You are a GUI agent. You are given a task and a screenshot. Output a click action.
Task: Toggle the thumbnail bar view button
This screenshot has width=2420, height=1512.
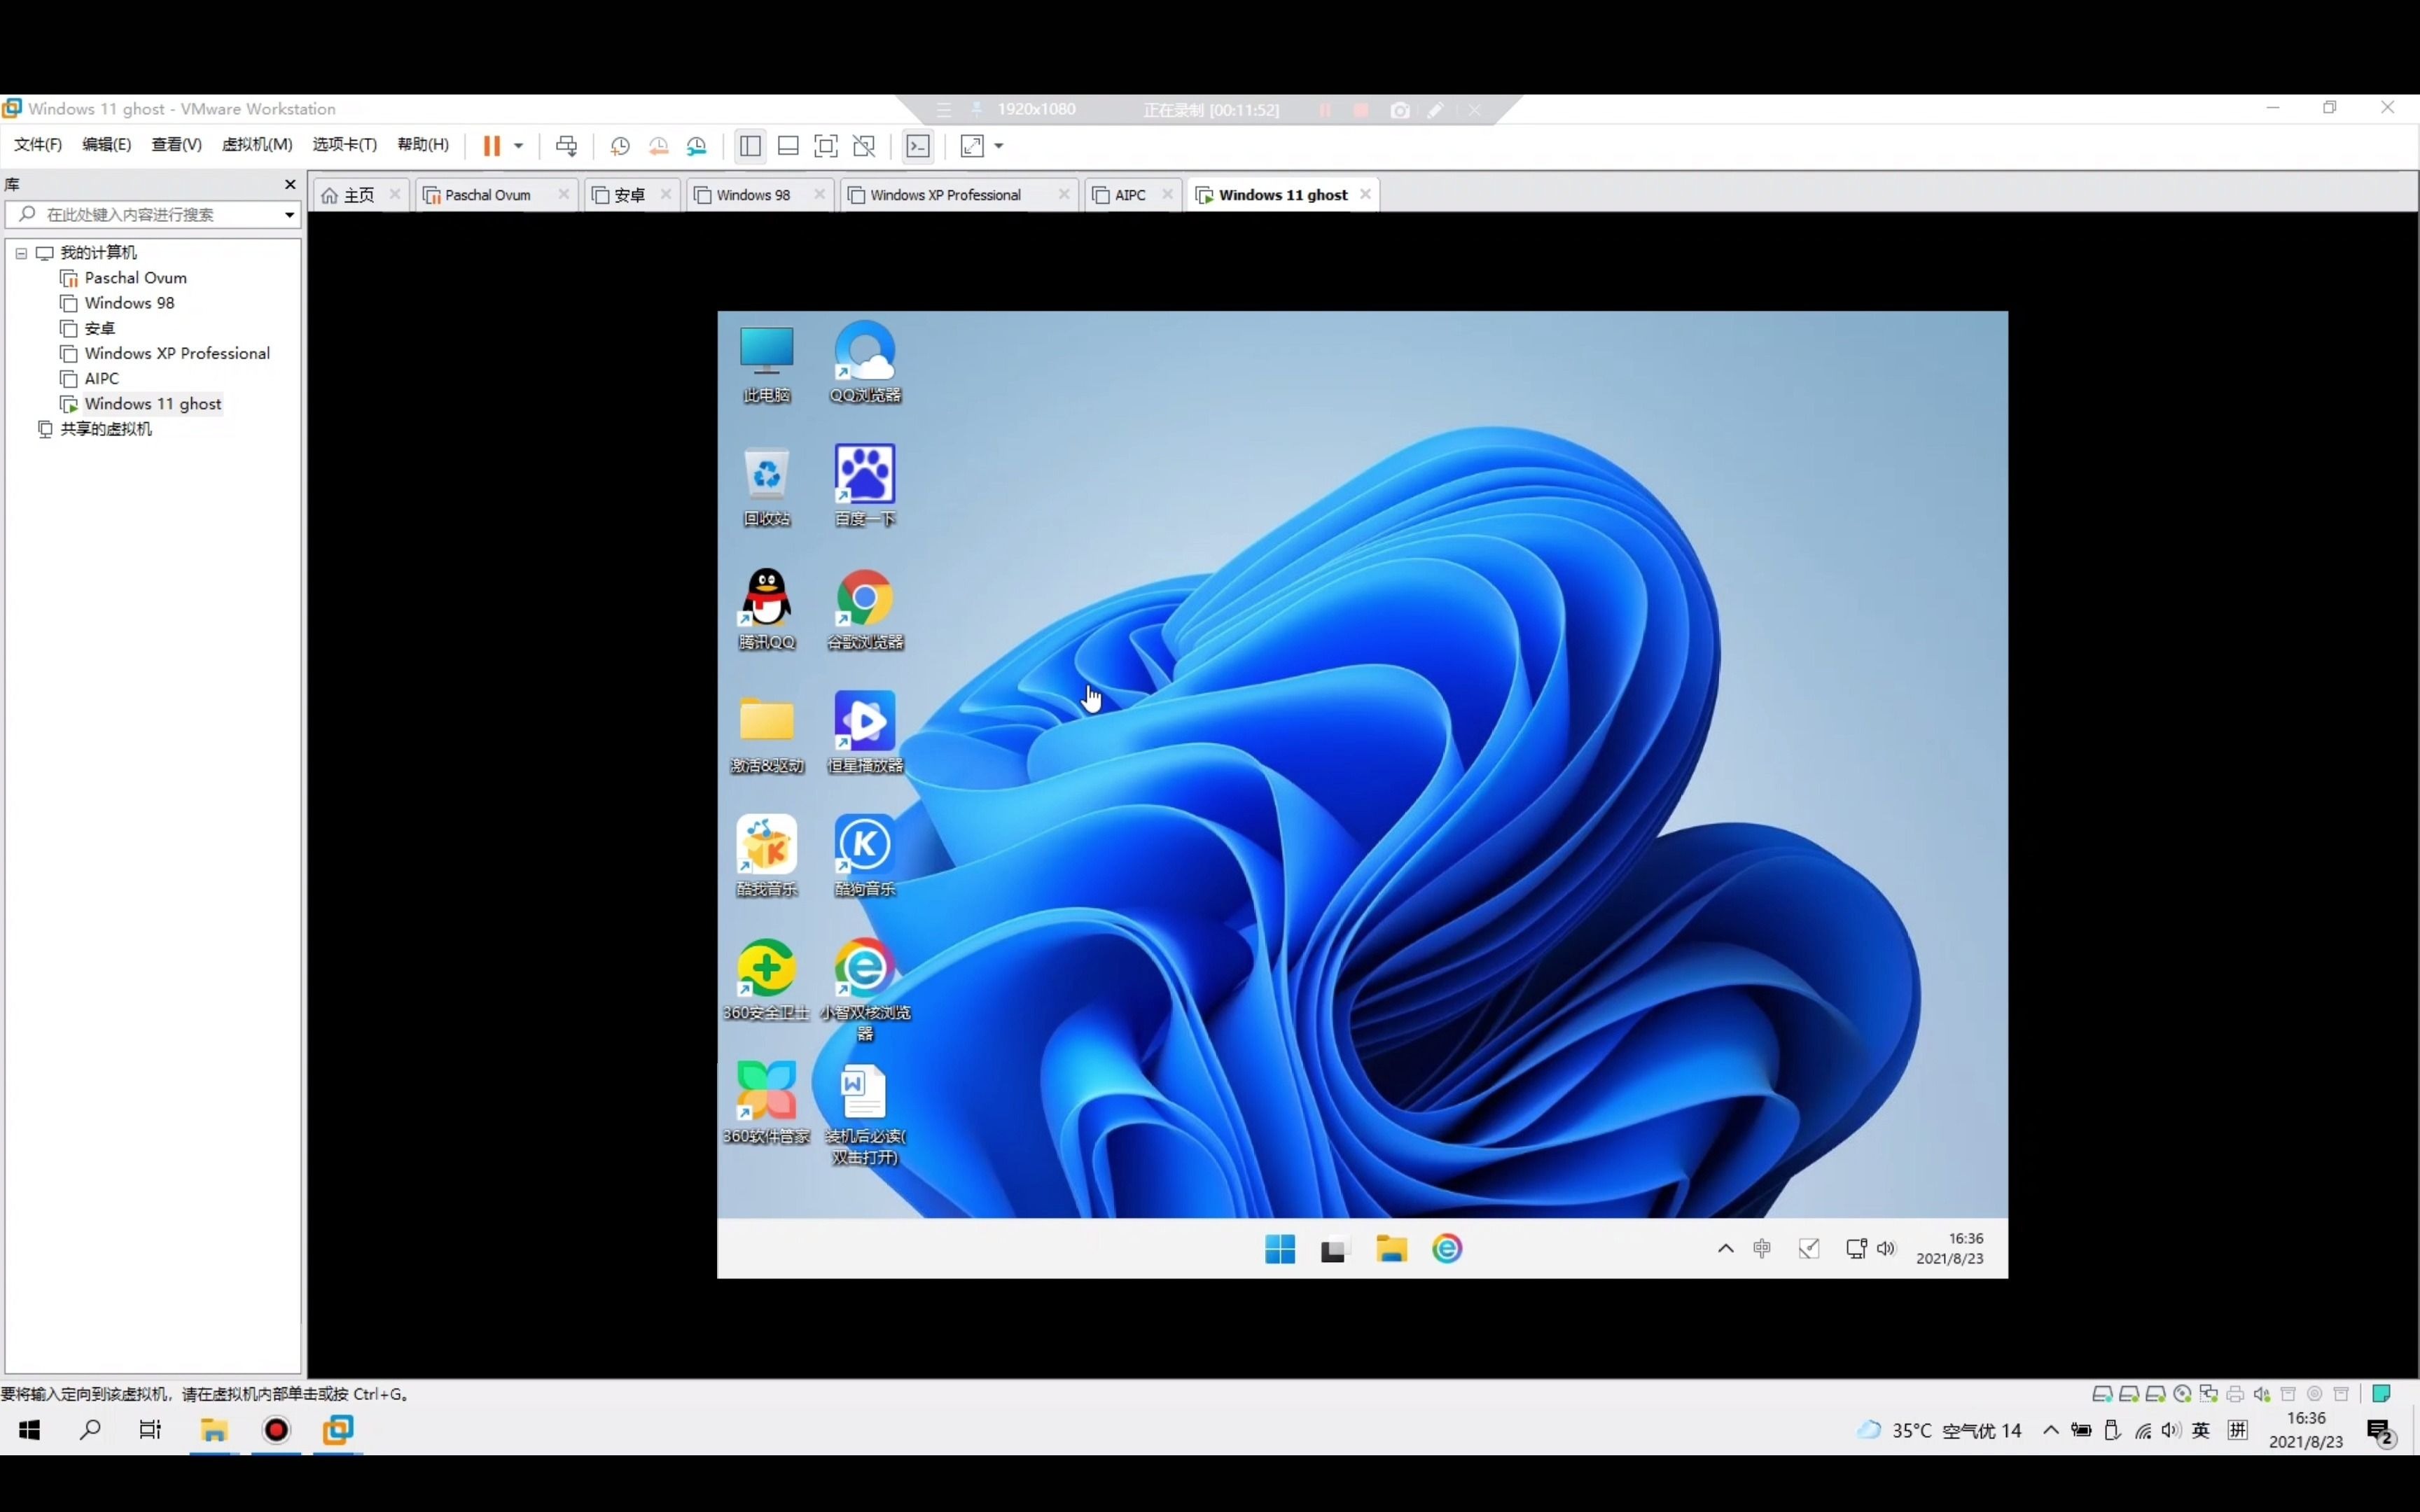(x=788, y=146)
